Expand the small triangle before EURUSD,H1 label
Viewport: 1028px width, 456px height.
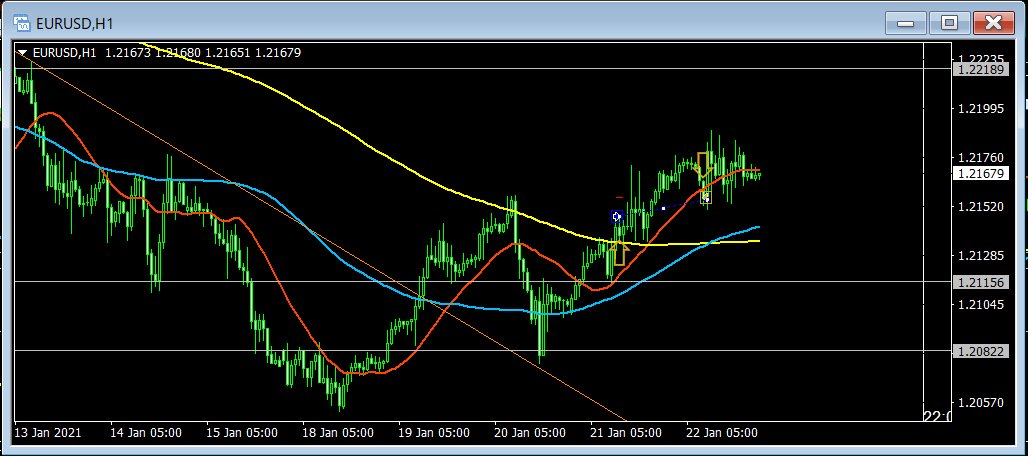[x=22, y=54]
